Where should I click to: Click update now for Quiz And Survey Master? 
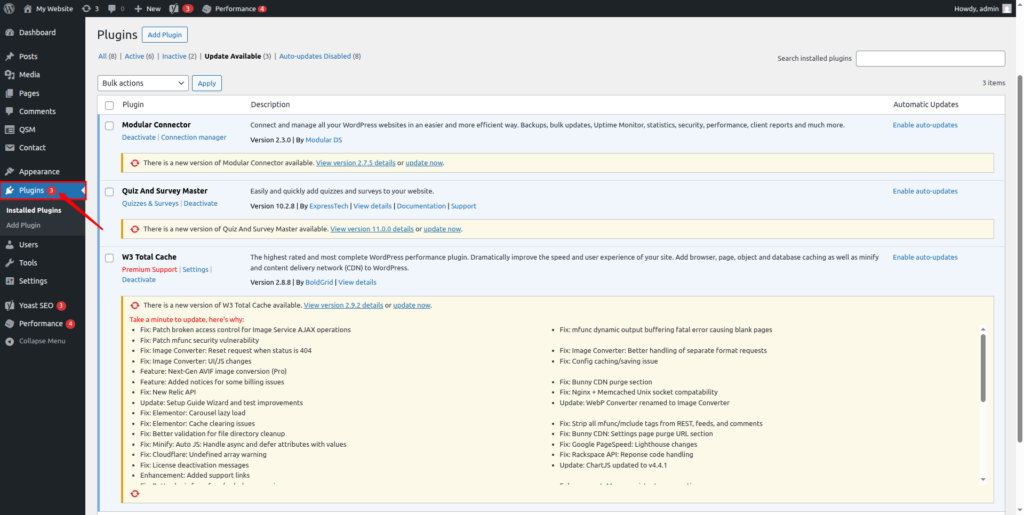[443, 229]
